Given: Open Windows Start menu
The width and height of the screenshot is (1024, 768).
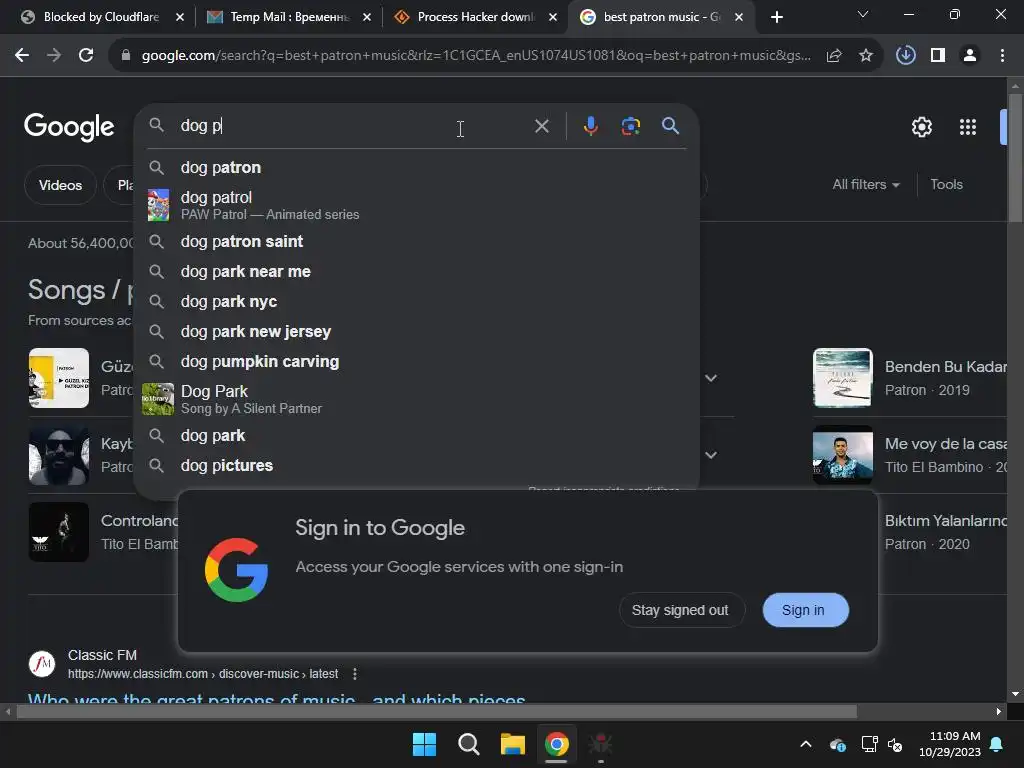Looking at the screenshot, I should [424, 744].
